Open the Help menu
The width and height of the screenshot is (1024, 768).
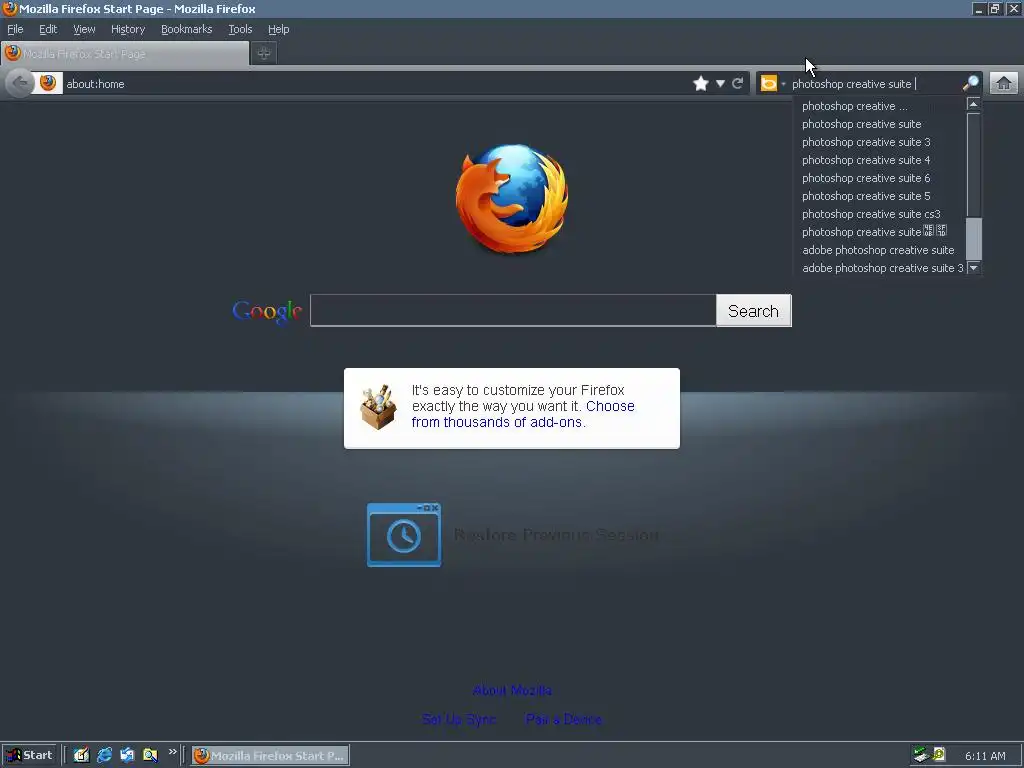click(278, 29)
